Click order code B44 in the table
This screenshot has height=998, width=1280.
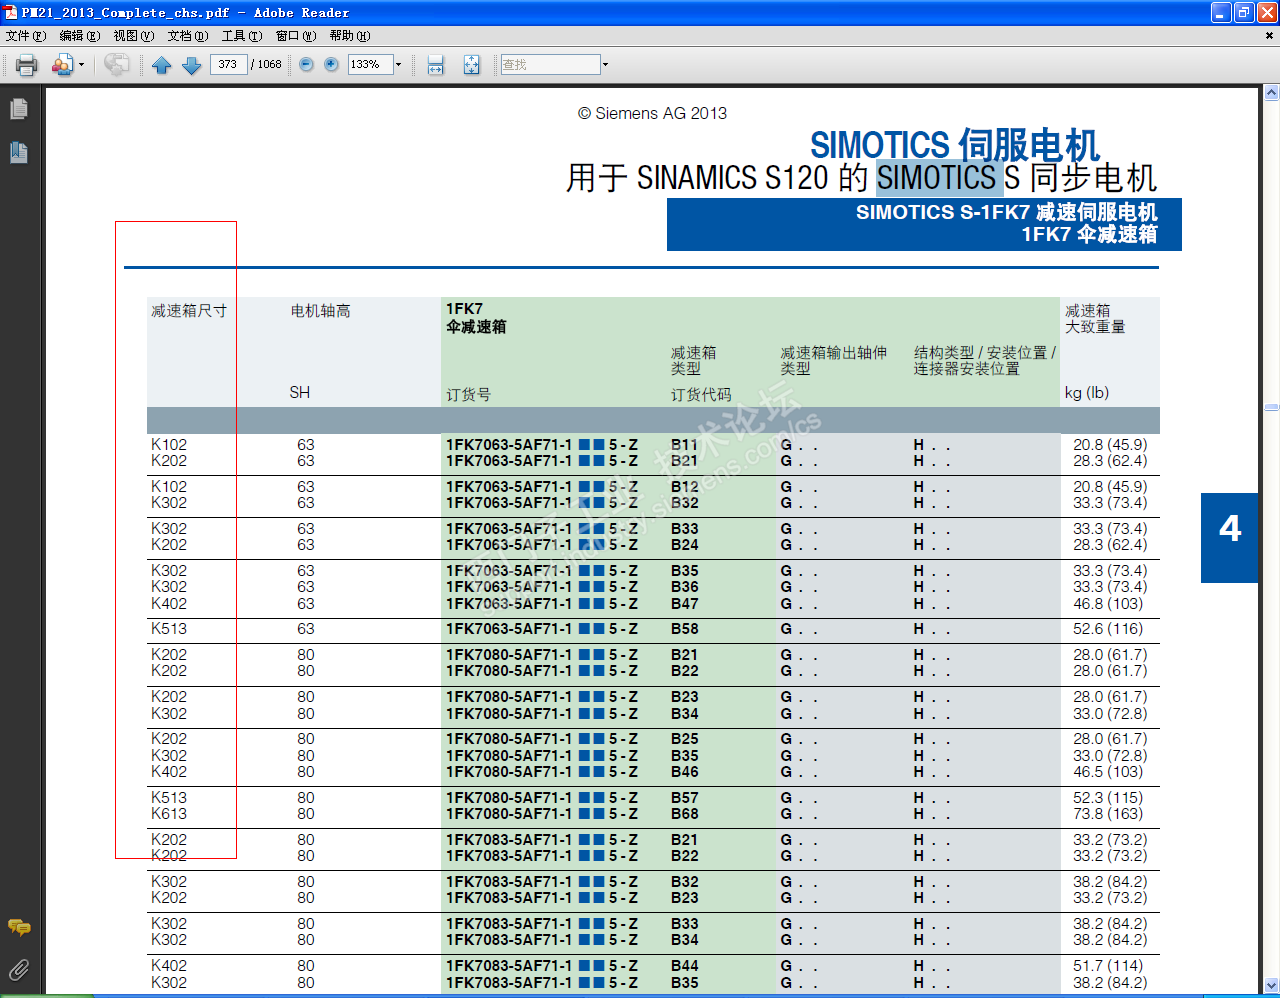[x=685, y=966]
